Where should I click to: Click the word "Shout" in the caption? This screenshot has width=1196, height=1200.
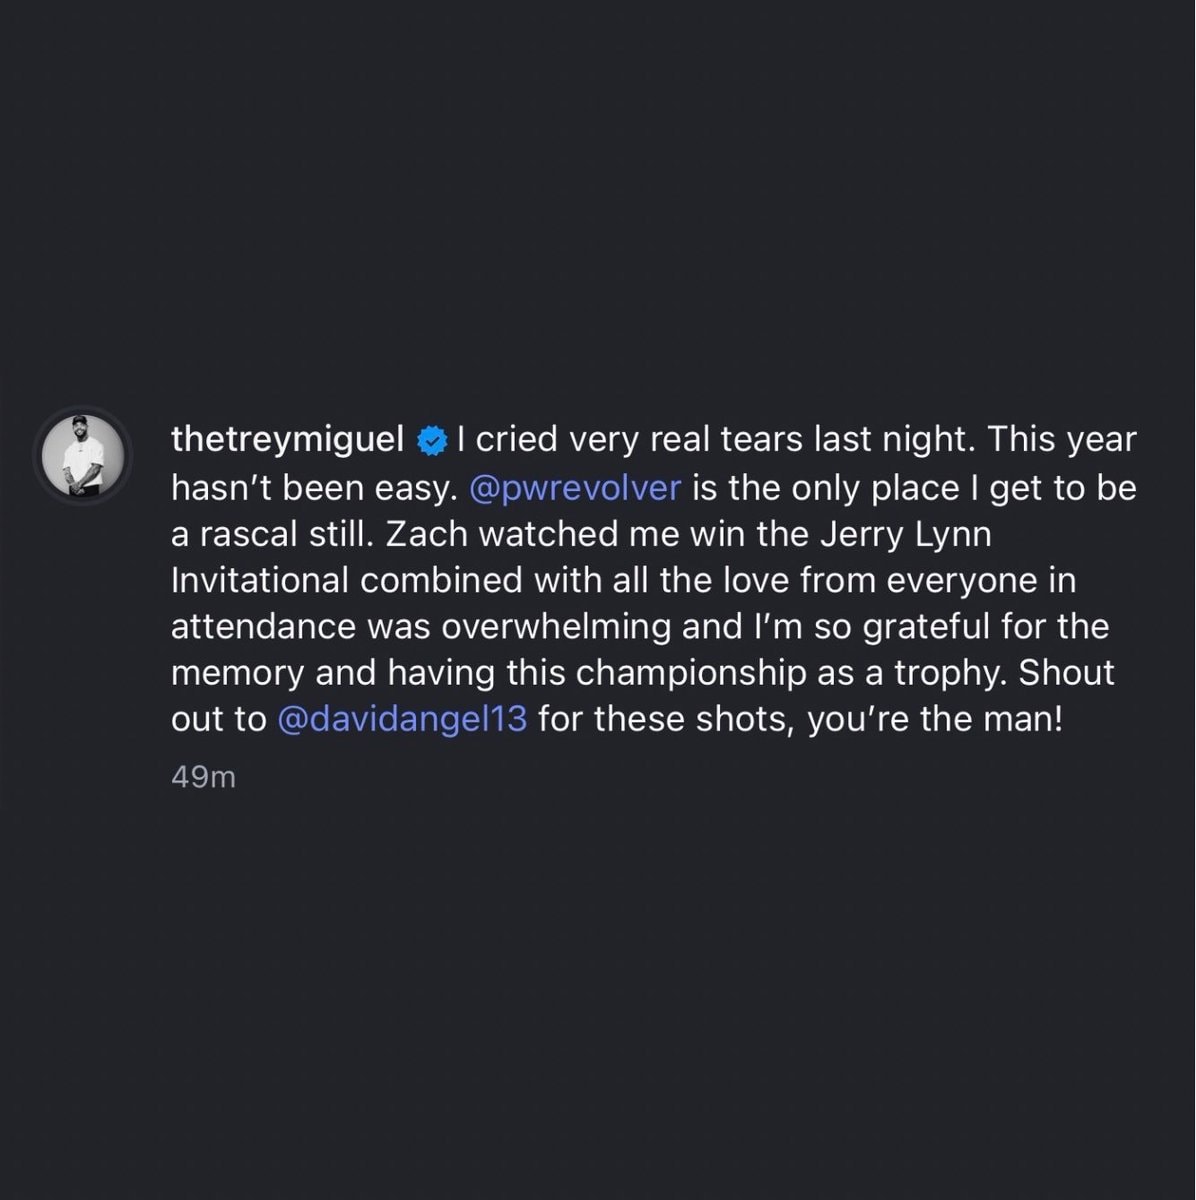1067,673
